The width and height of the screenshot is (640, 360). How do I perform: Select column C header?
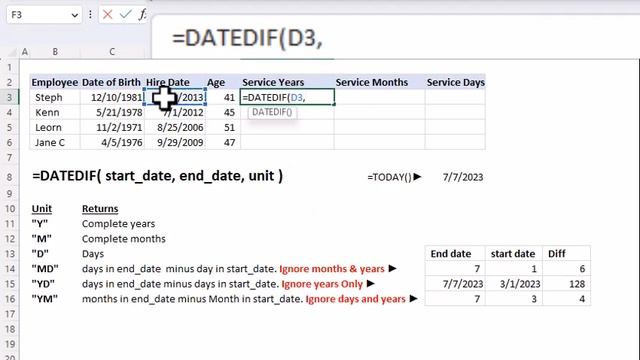click(112, 52)
